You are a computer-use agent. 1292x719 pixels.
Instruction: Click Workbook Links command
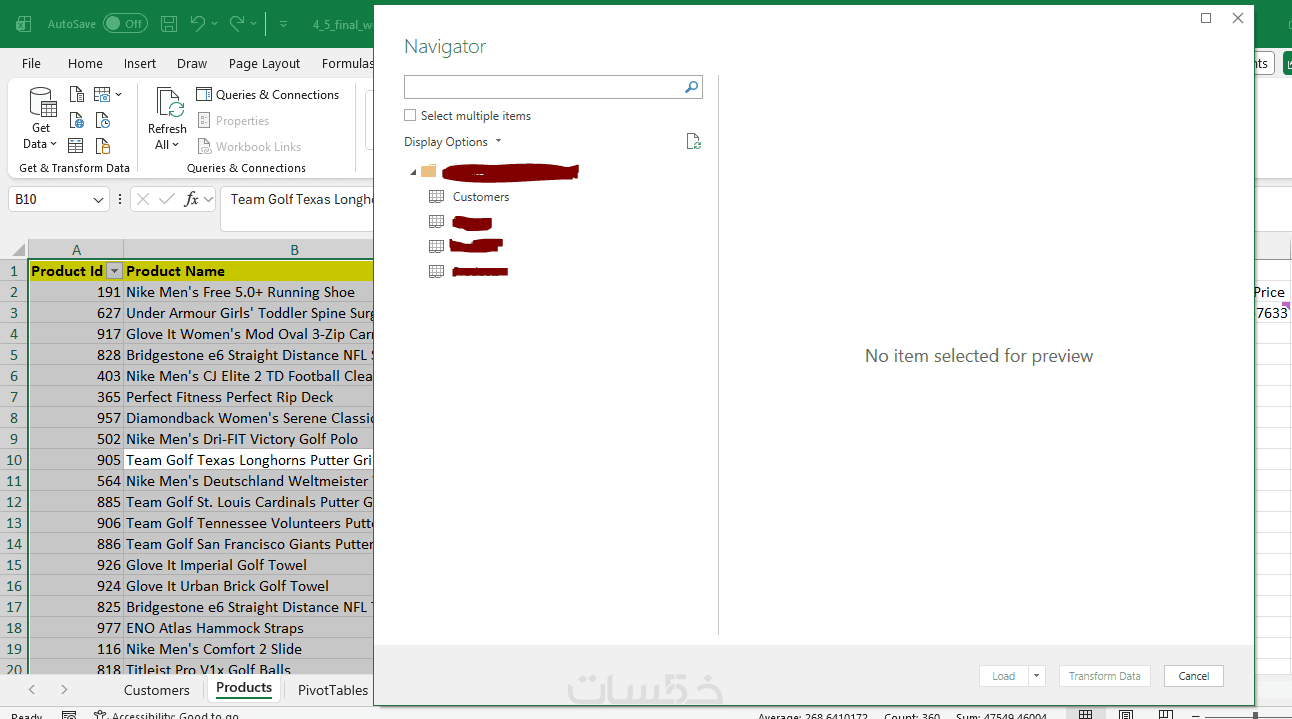pos(249,146)
